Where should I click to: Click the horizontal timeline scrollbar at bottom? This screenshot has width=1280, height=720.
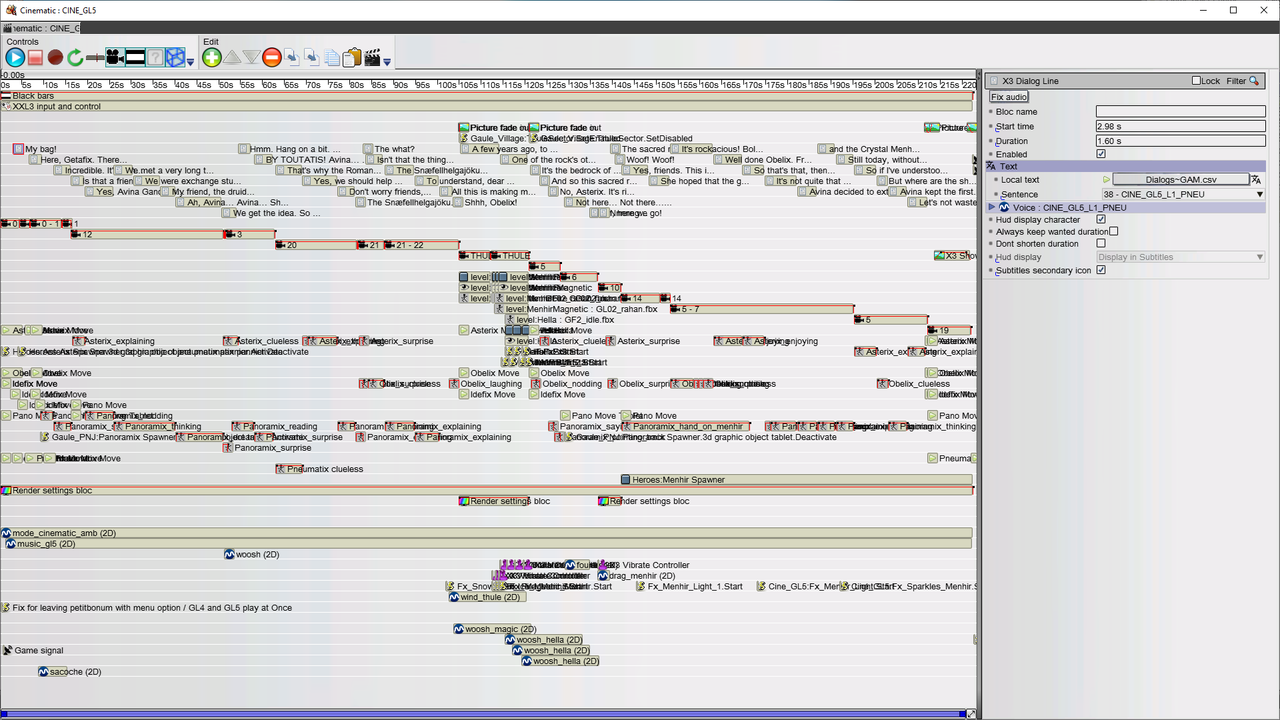click(x=485, y=714)
